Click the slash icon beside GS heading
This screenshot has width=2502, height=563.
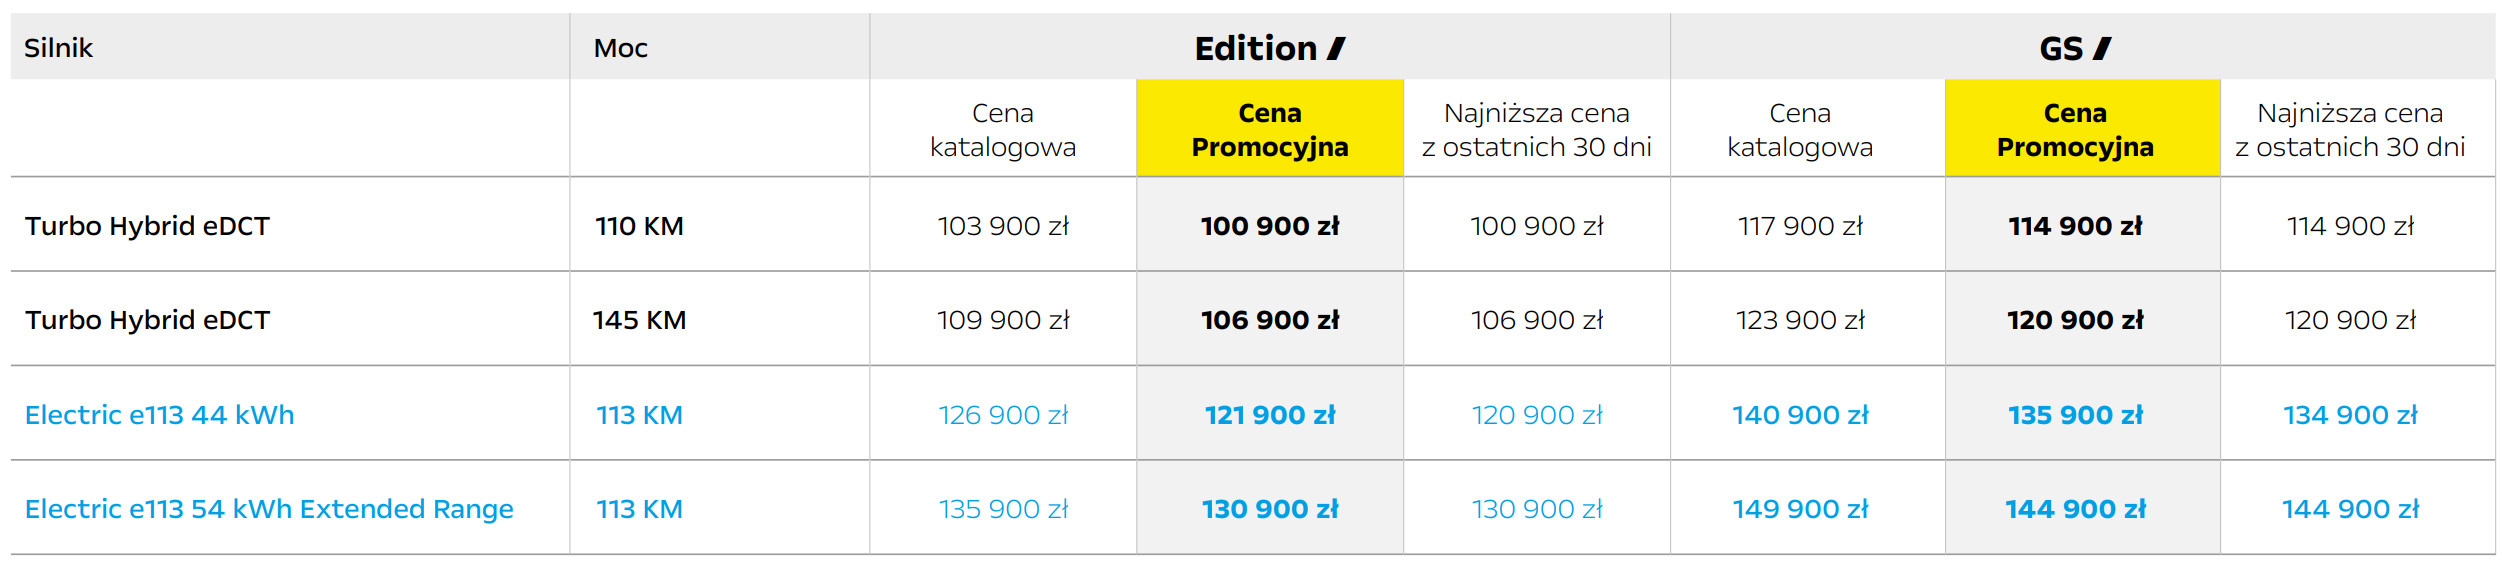point(2102,48)
